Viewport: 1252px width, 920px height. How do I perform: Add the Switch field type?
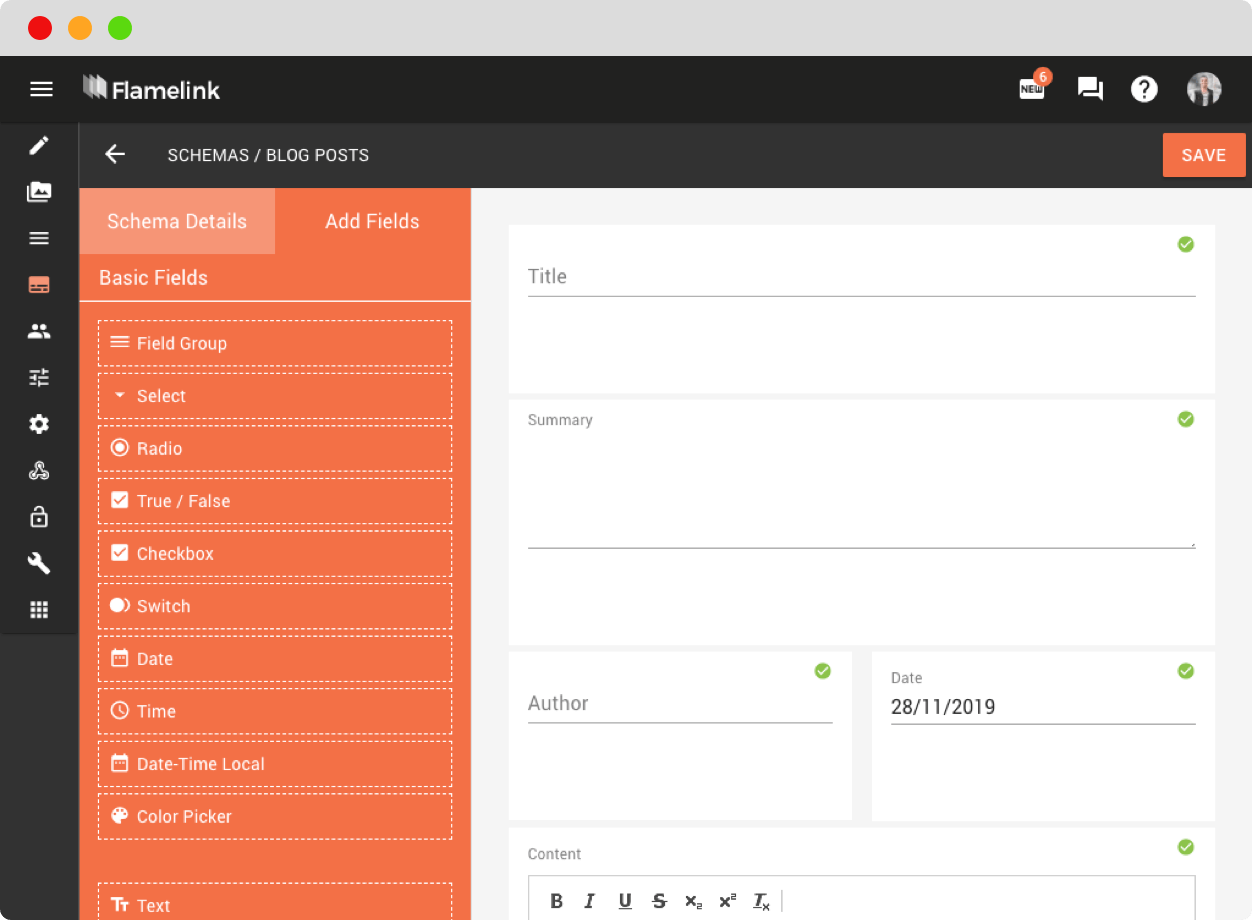tap(275, 606)
